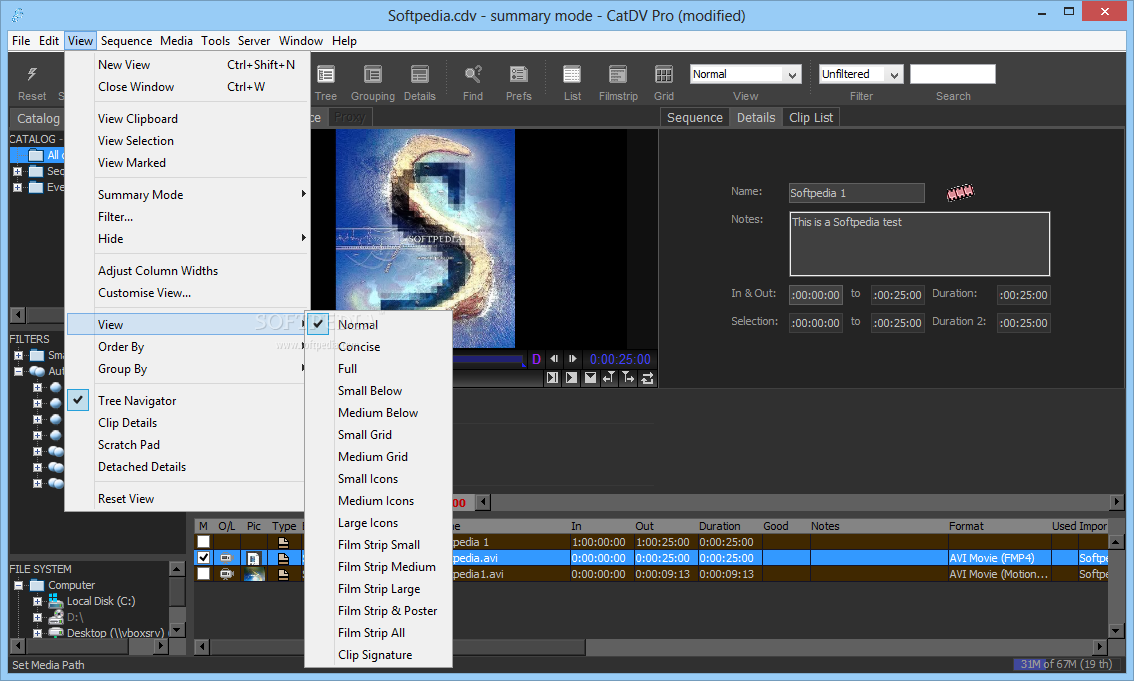Click the Out column header
1134x681 pixels.
[x=664, y=526]
